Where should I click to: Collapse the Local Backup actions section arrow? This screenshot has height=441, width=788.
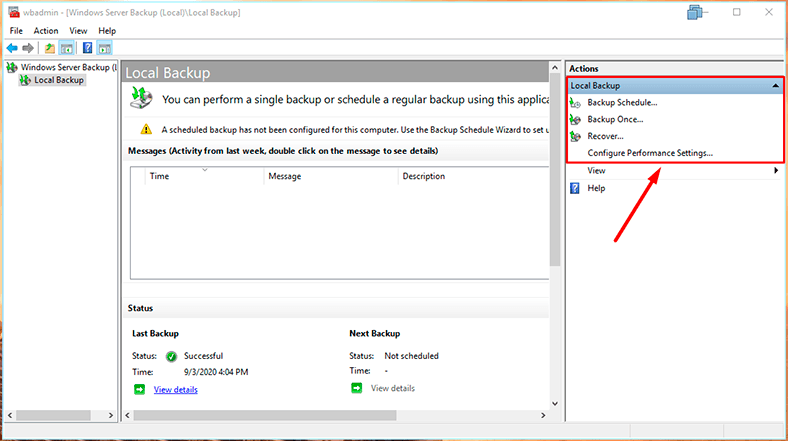click(x=775, y=86)
